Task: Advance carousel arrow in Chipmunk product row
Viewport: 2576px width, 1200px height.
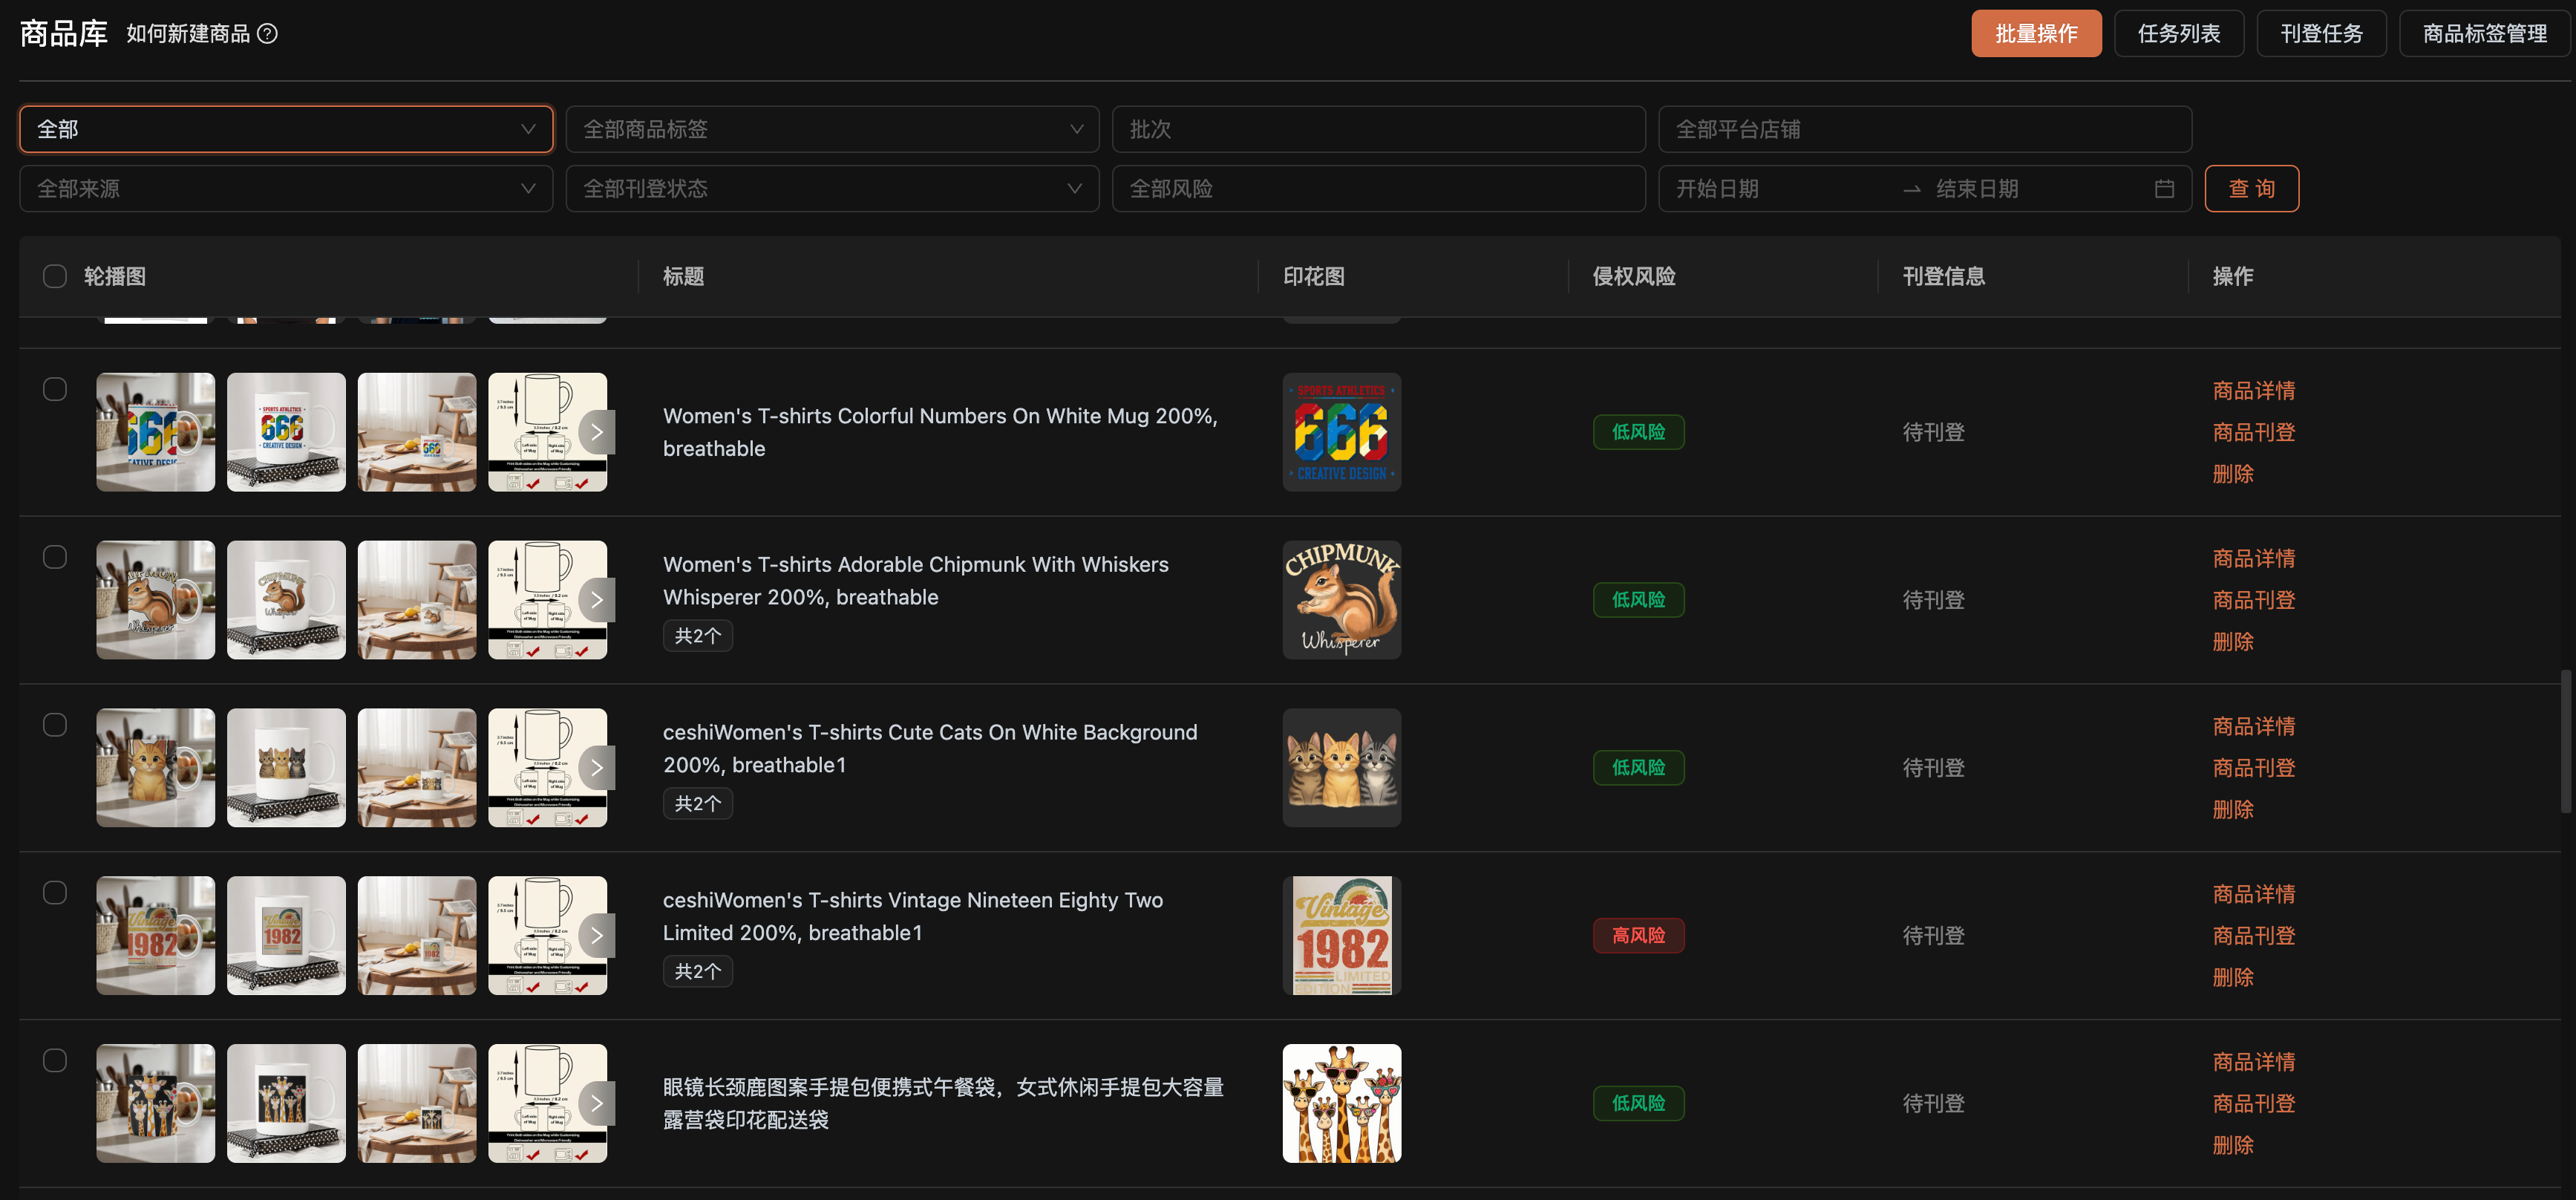Action: [597, 600]
